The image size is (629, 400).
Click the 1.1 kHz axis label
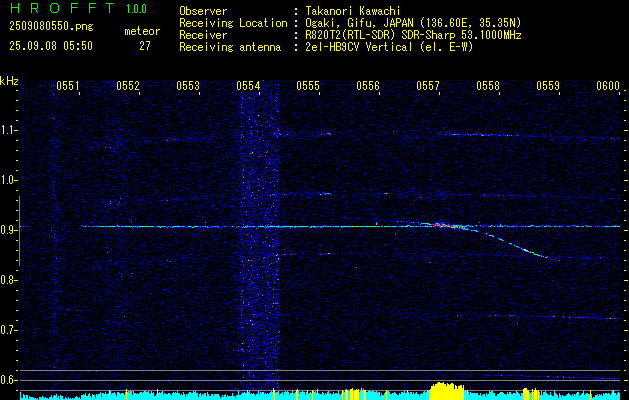coord(8,130)
